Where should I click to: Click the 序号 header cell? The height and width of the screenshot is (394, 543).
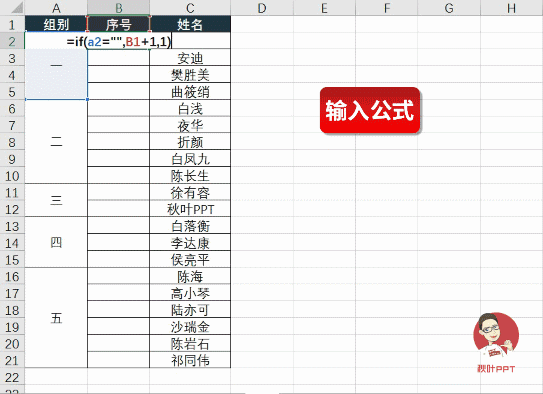[x=118, y=24]
